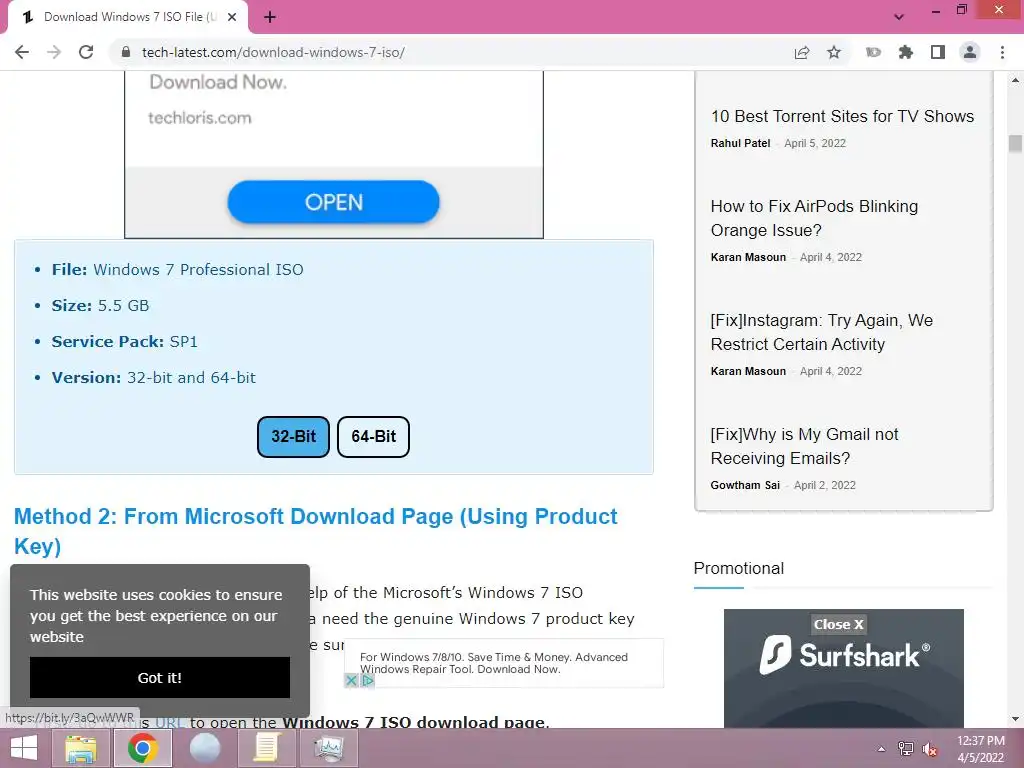Follow the URL link in step text
The height and width of the screenshot is (768, 1024).
168,722
